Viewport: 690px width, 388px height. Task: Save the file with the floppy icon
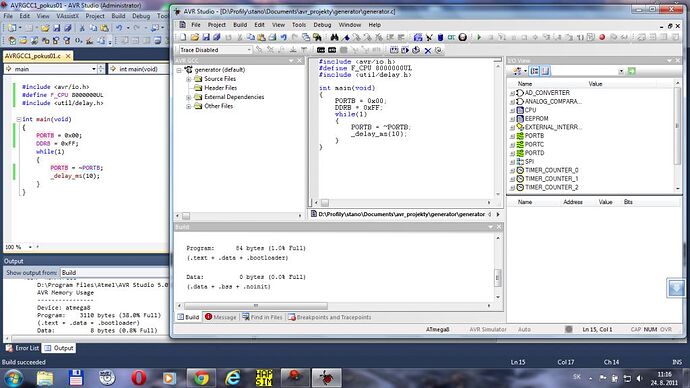point(206,37)
